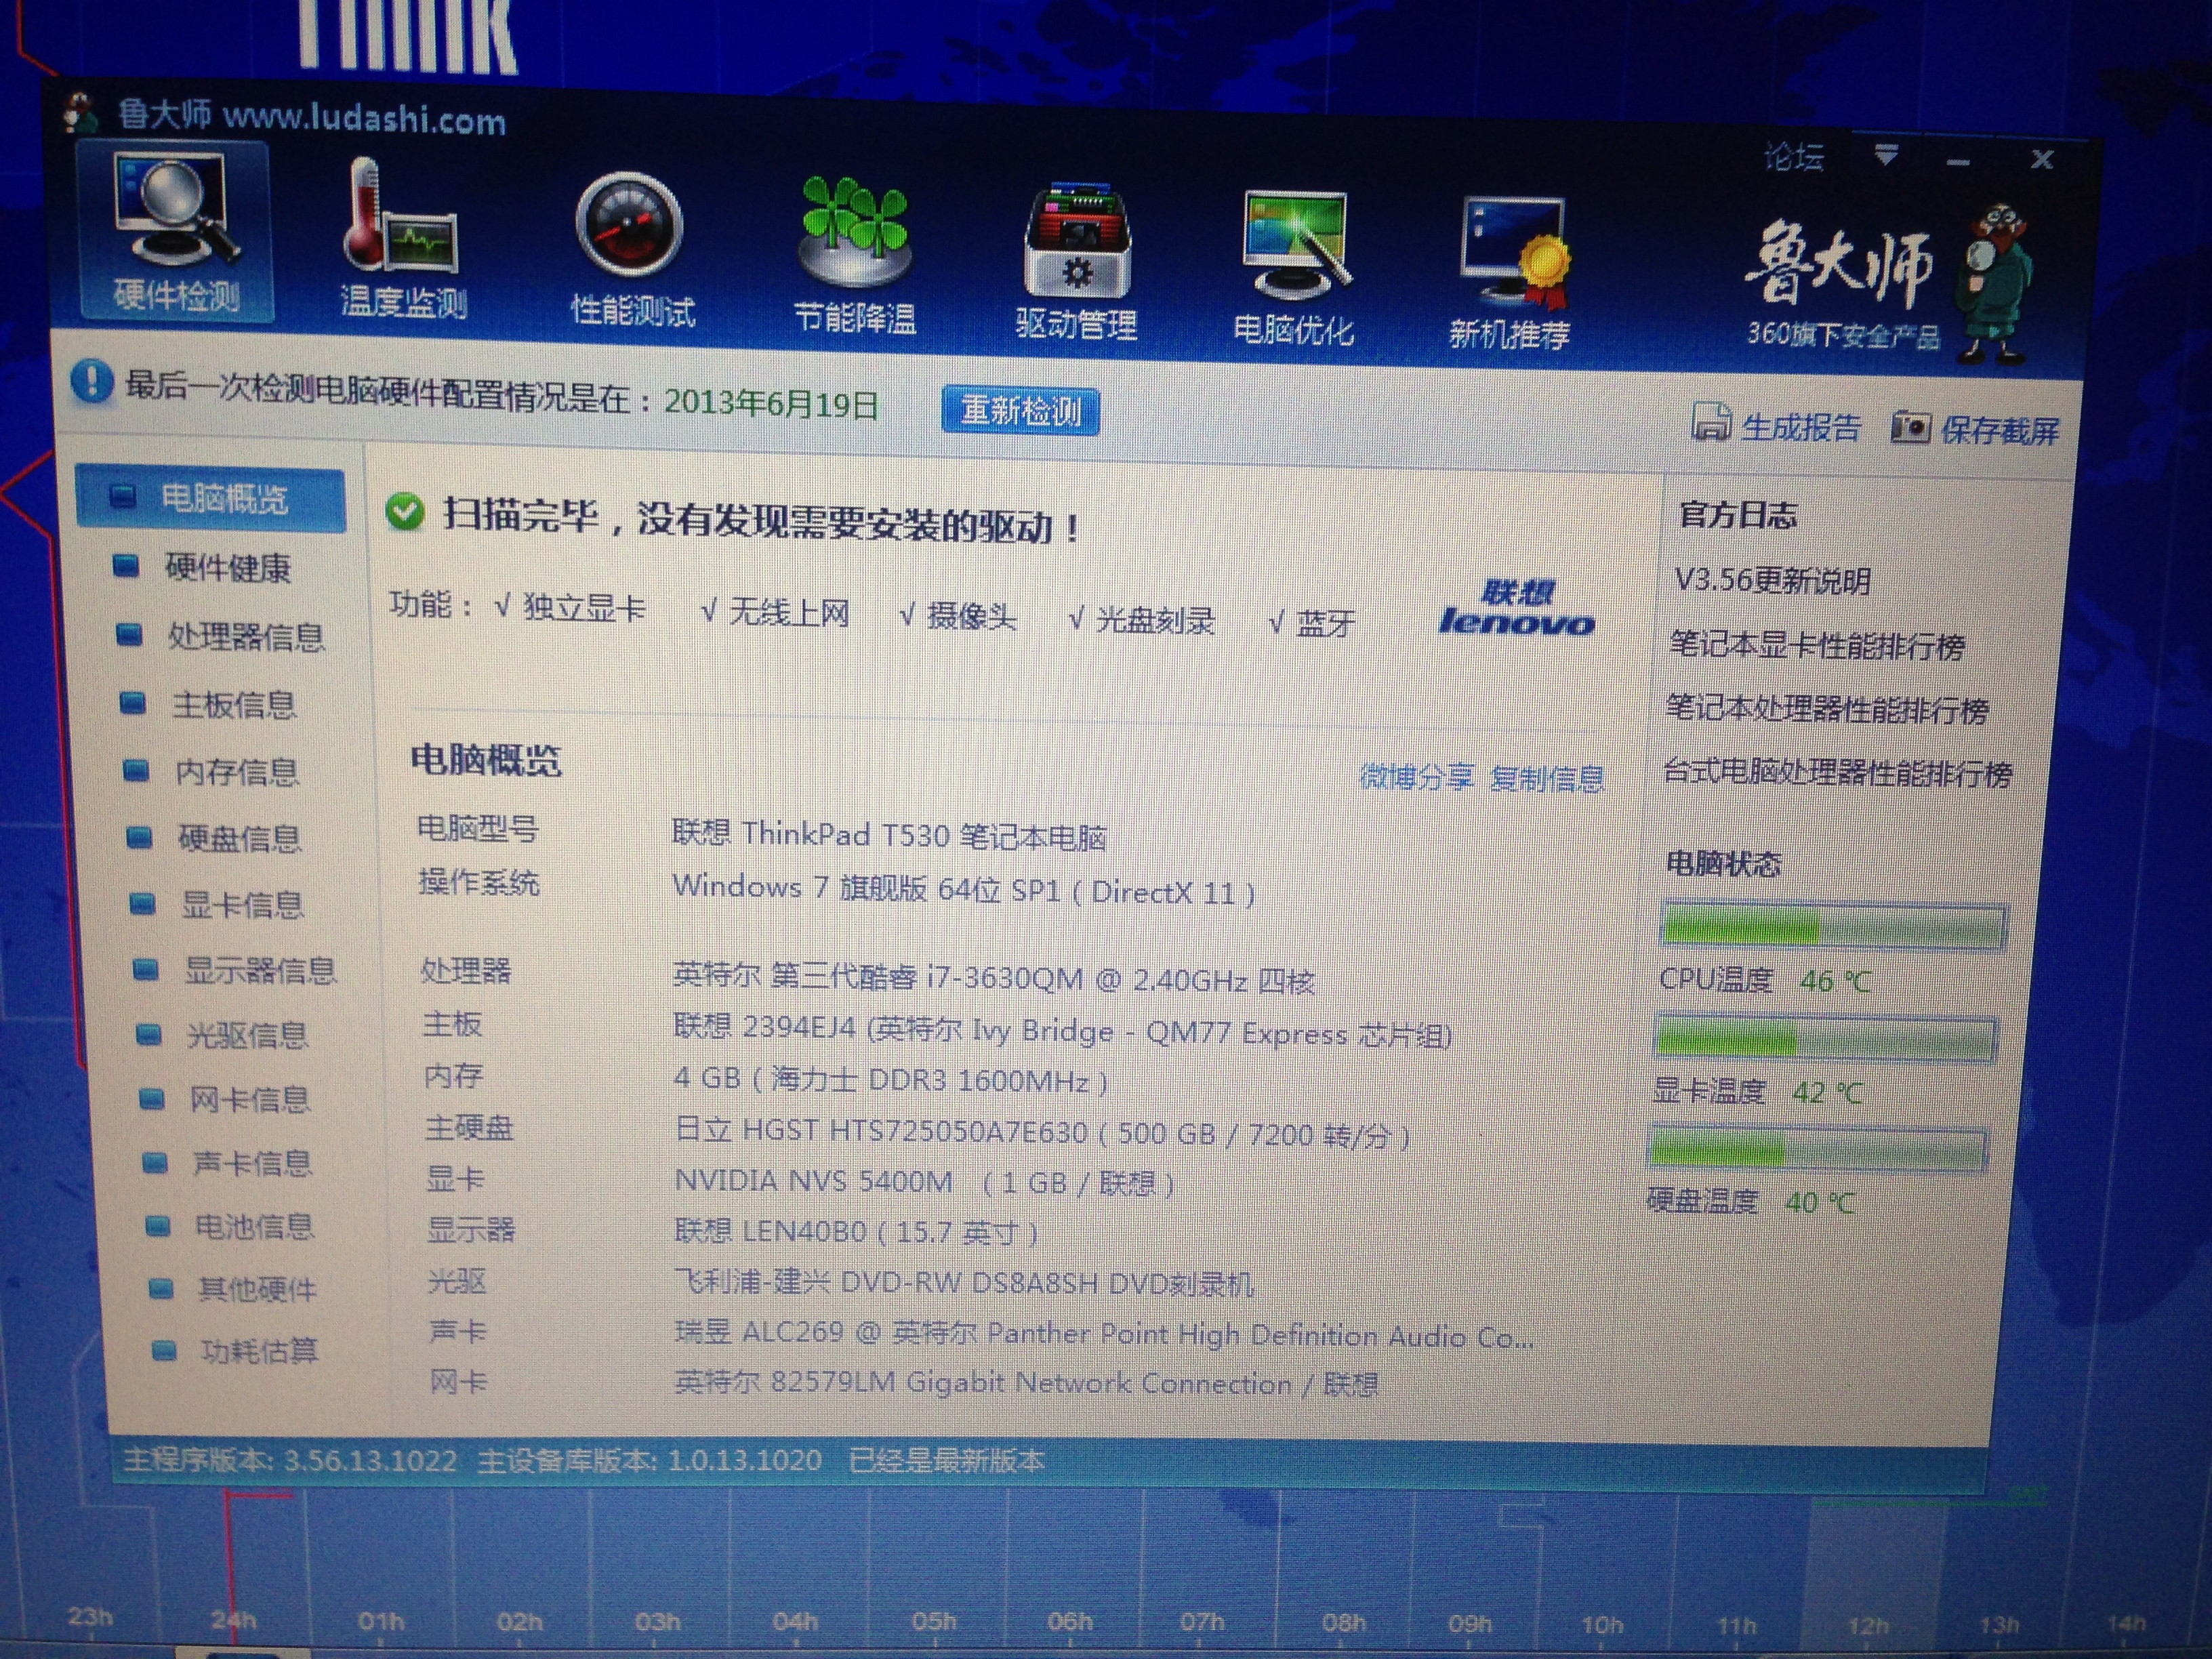Click the 摄像头 feature text
The width and height of the screenshot is (2212, 1659).
tap(971, 616)
